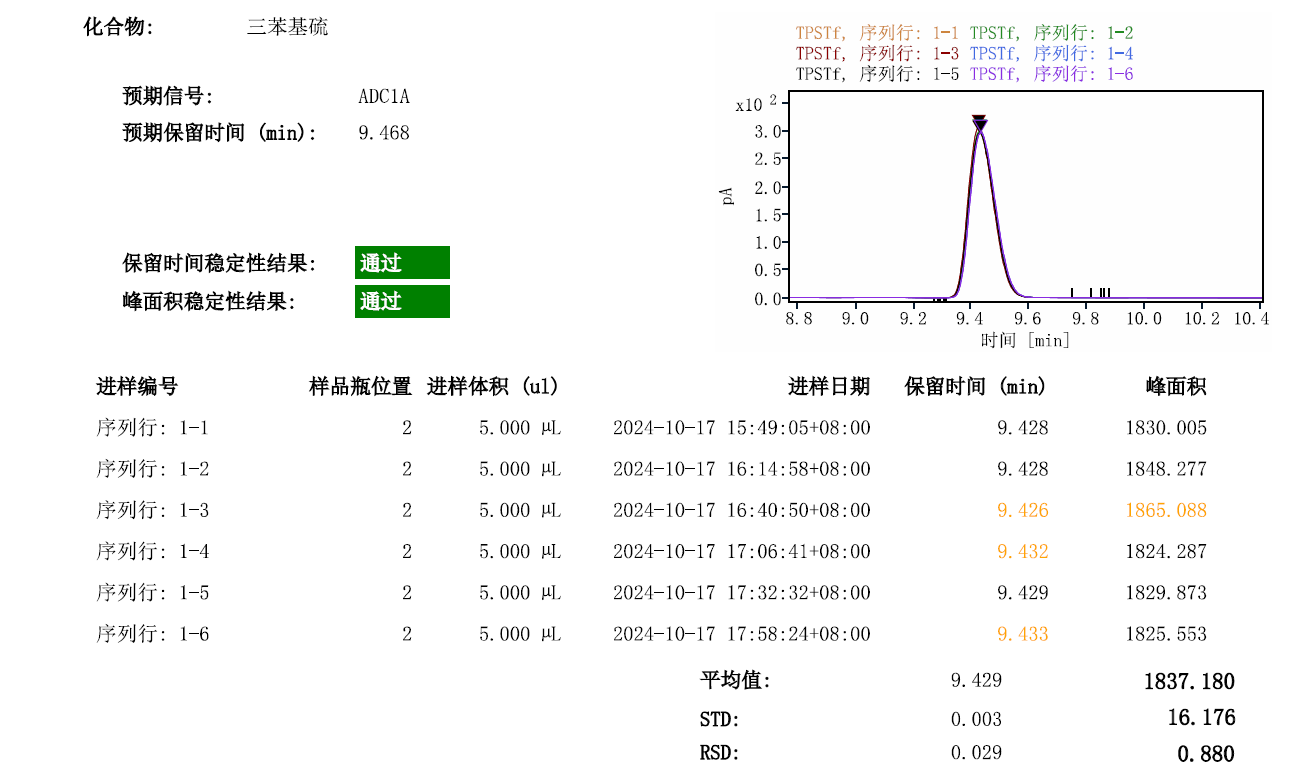This screenshot has height=780, width=1290.
Task: Click the 峰面积 column header
Action: [x=1176, y=387]
